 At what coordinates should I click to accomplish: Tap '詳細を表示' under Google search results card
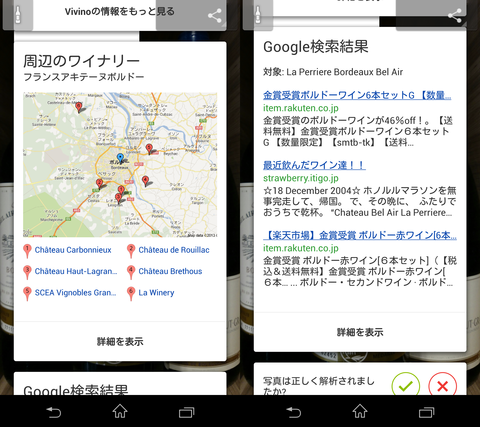pos(360,332)
